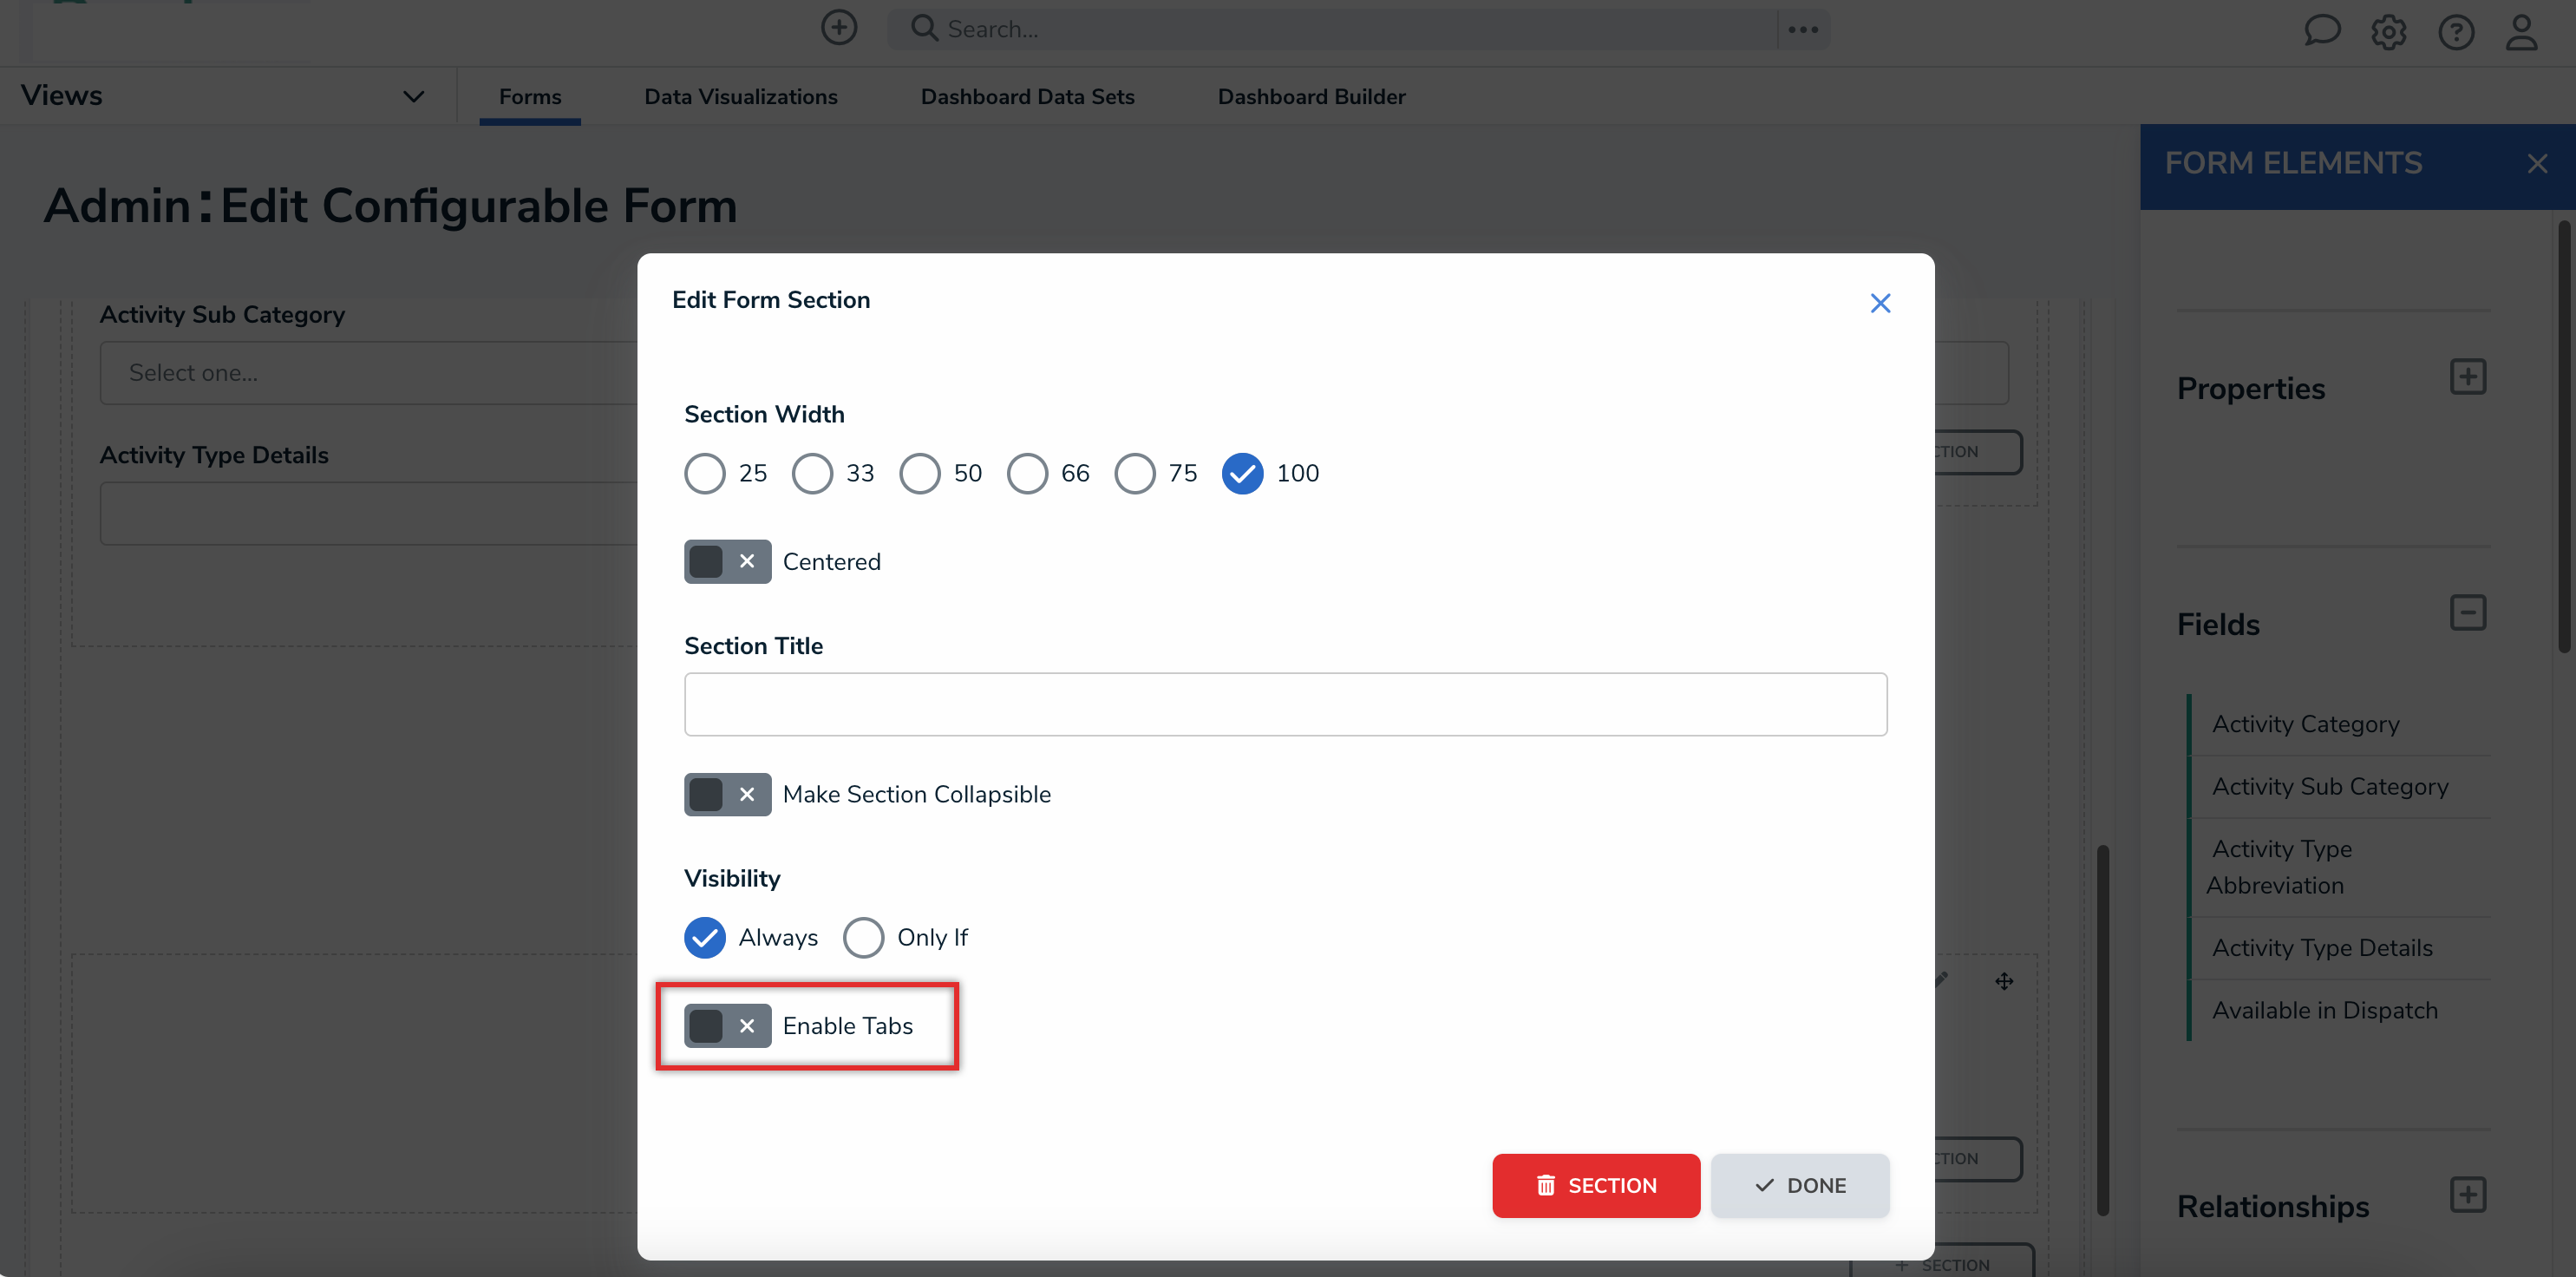Collapse the Fields panel with the minus icon
Viewport: 2576px width, 1277px height.
pyautogui.click(x=2469, y=612)
